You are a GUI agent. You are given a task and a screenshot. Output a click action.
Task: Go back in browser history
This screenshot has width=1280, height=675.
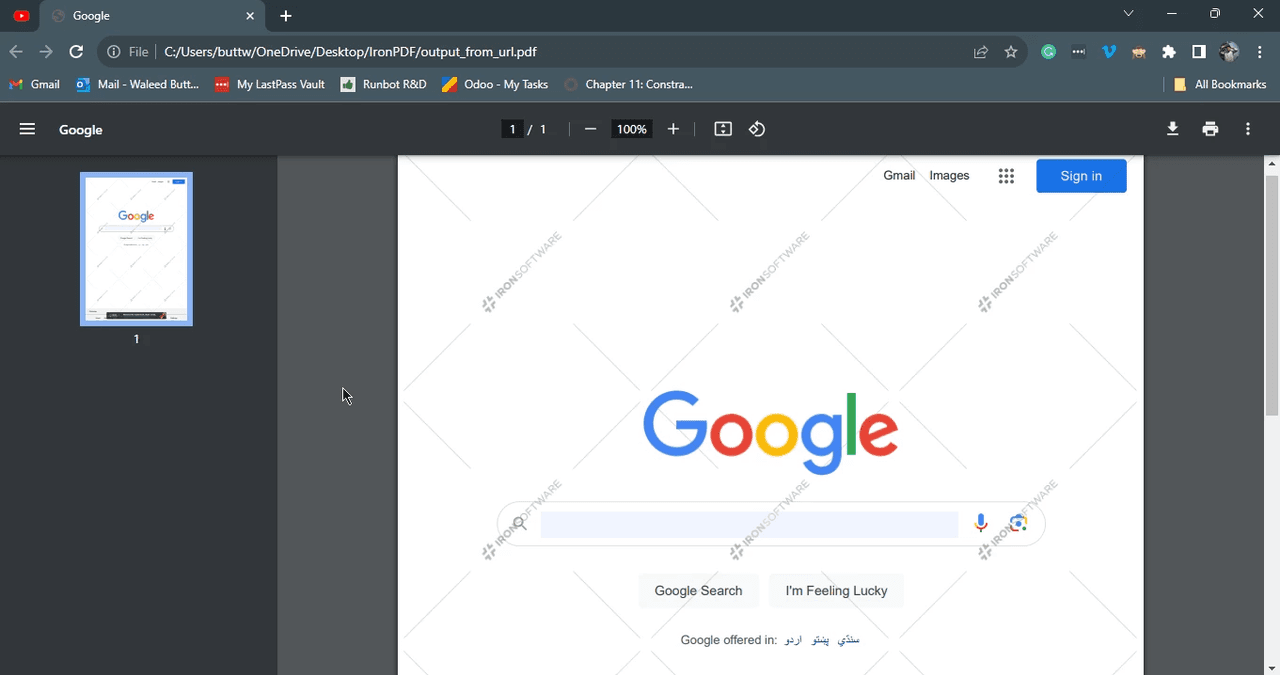pos(16,52)
